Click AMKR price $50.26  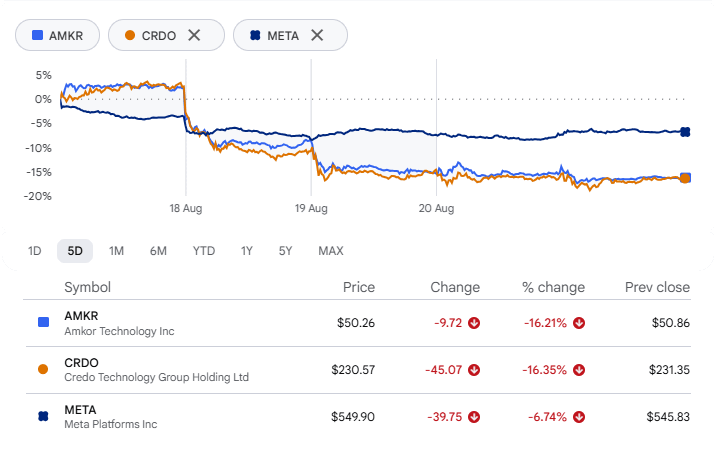pyautogui.click(x=356, y=323)
